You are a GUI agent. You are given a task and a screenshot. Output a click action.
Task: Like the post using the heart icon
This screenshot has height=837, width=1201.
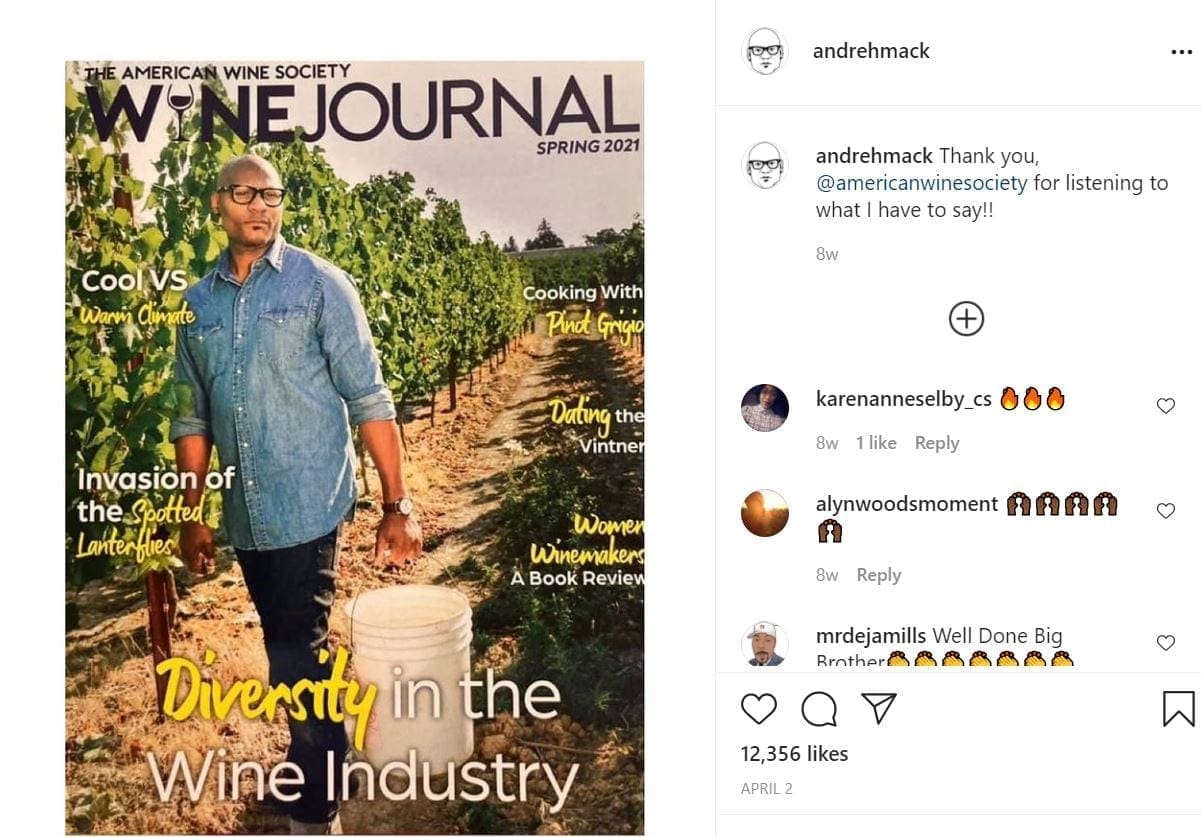pyautogui.click(x=760, y=708)
